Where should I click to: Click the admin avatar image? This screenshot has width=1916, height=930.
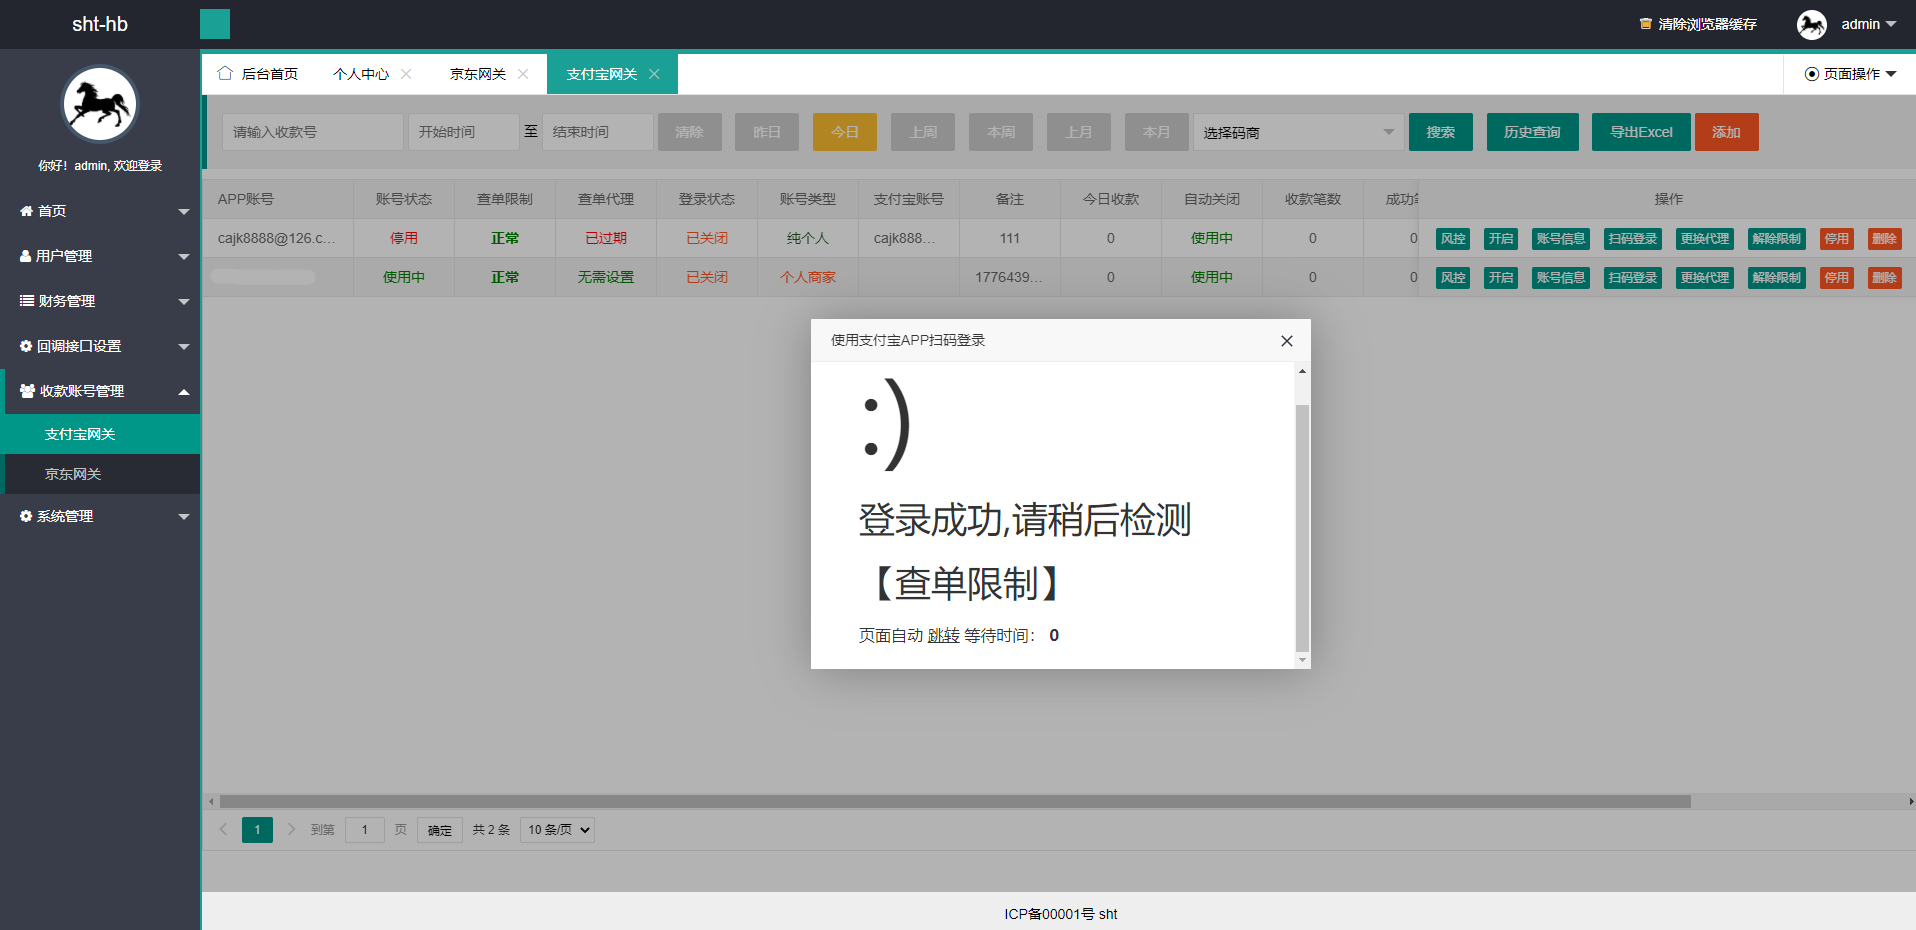1812,24
